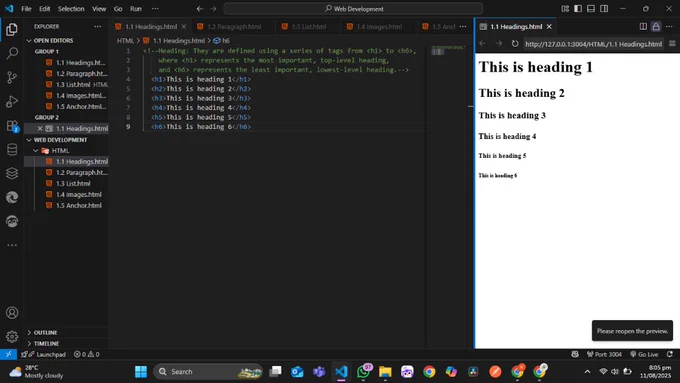Navigate forward in the preview browser
680x383 pixels.
(499, 44)
